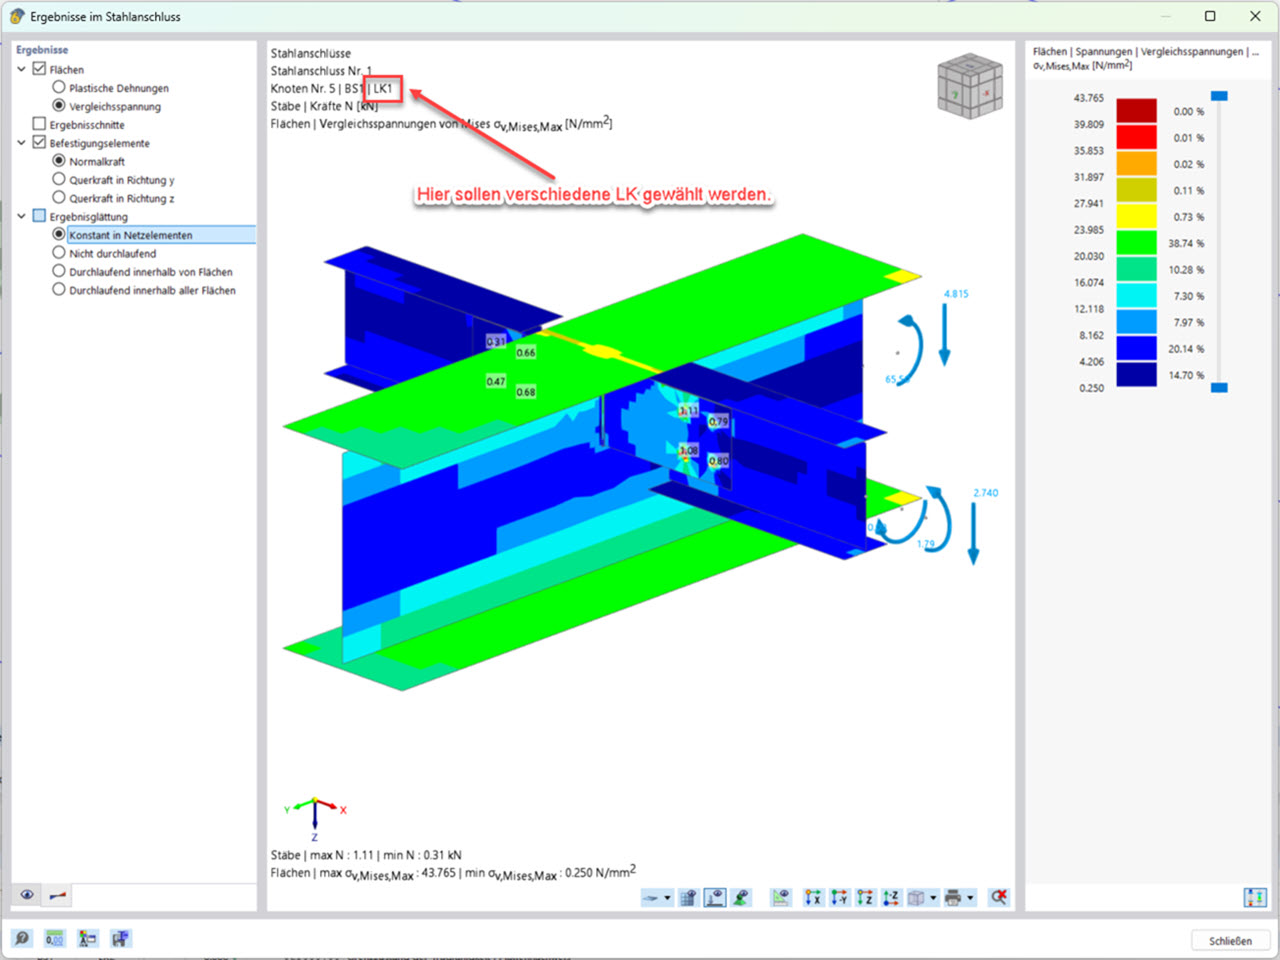1280x960 pixels.
Task: Select the Normalkraft radio button
Action: click(59, 161)
